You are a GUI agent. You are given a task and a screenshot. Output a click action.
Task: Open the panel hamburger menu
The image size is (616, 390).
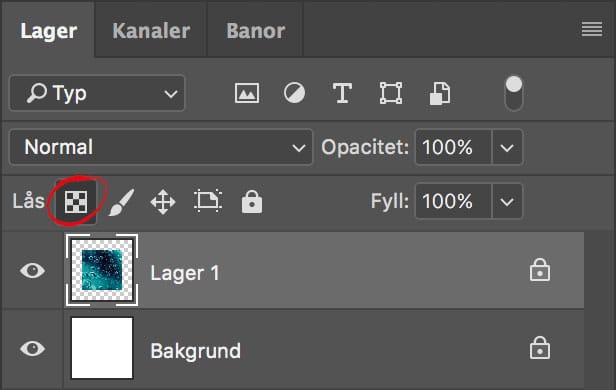click(592, 29)
